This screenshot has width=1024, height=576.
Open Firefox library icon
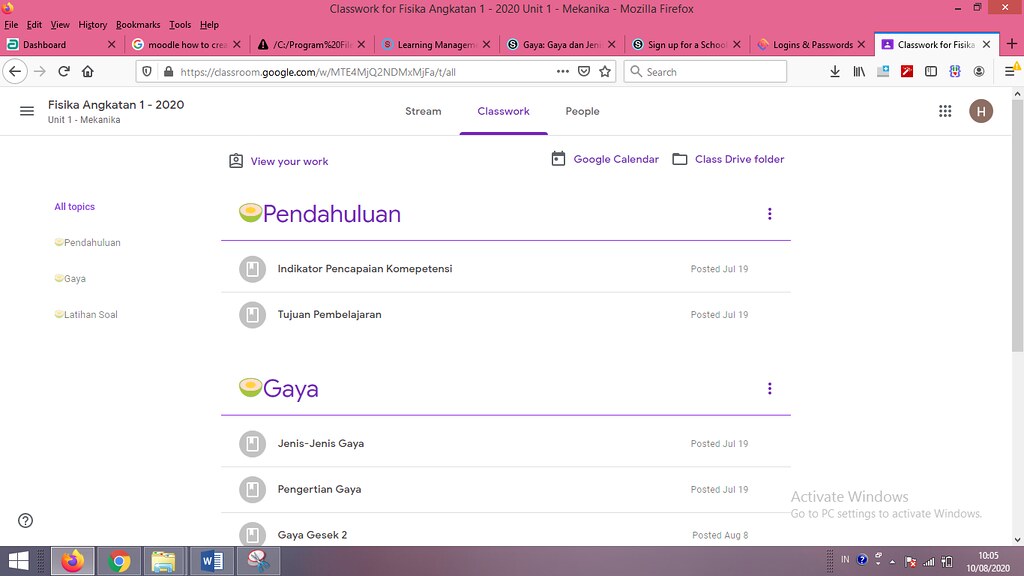coord(859,72)
